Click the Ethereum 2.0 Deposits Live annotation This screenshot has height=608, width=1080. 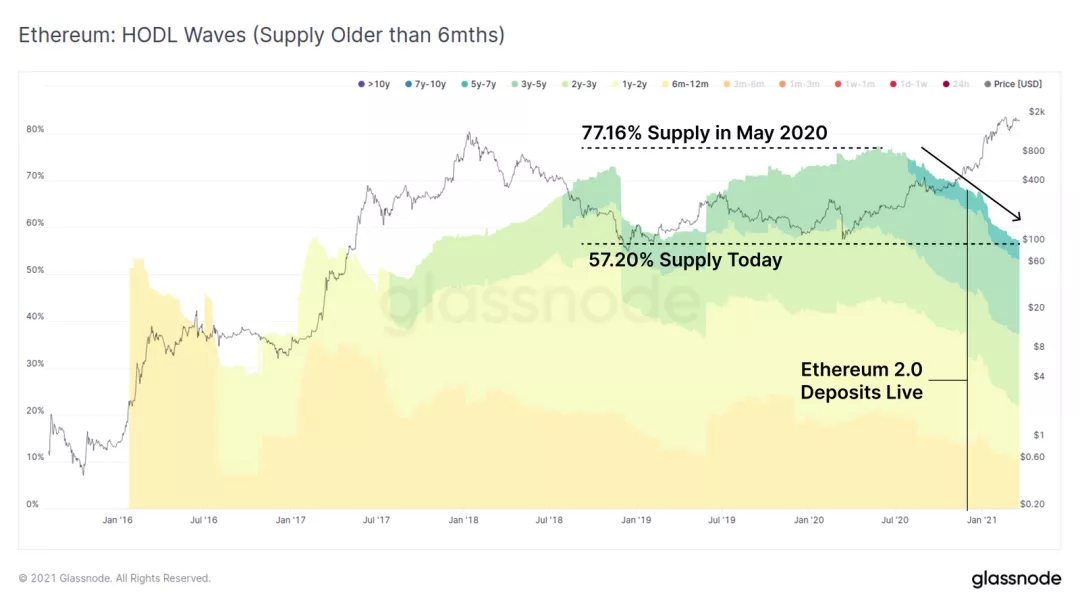pyautogui.click(x=862, y=381)
